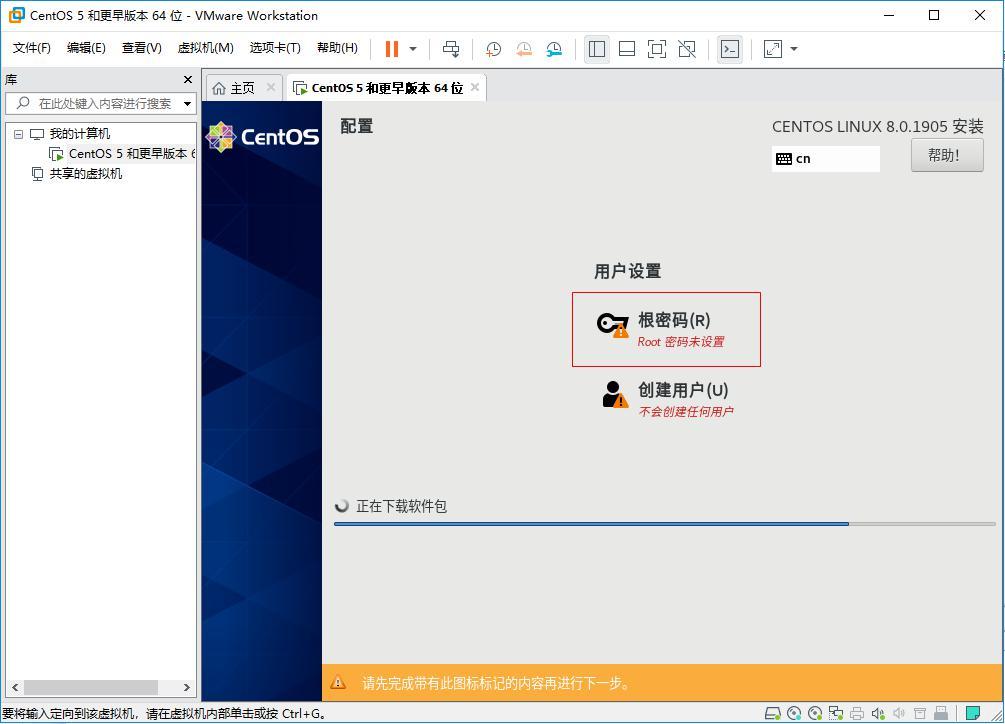
Task: Open the snapshot manager
Action: [x=554, y=48]
